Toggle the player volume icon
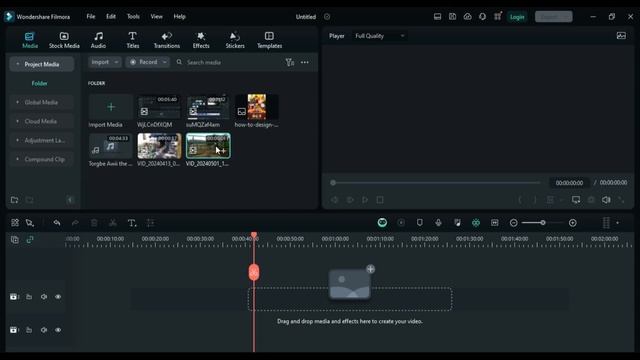This screenshot has height=360, width=640. click(606, 200)
